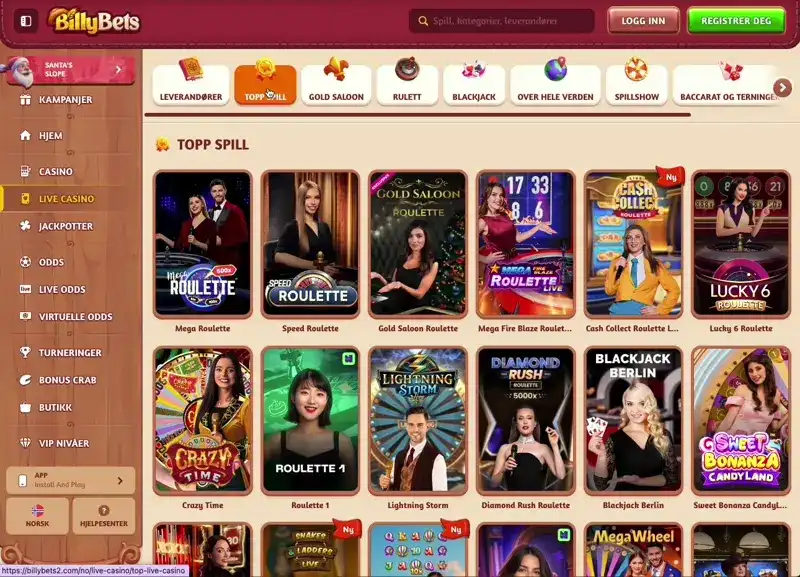Click the Logg Inn button

click(x=643, y=21)
